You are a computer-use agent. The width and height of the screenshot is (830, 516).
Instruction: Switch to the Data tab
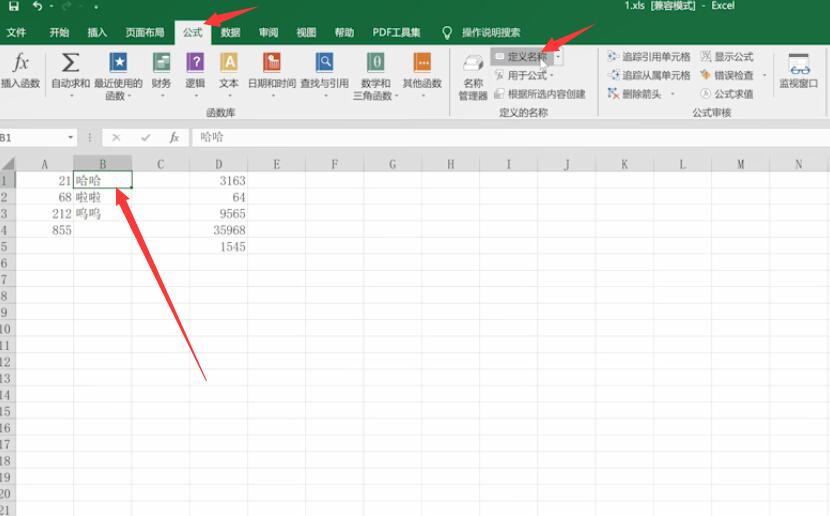pyautogui.click(x=230, y=32)
